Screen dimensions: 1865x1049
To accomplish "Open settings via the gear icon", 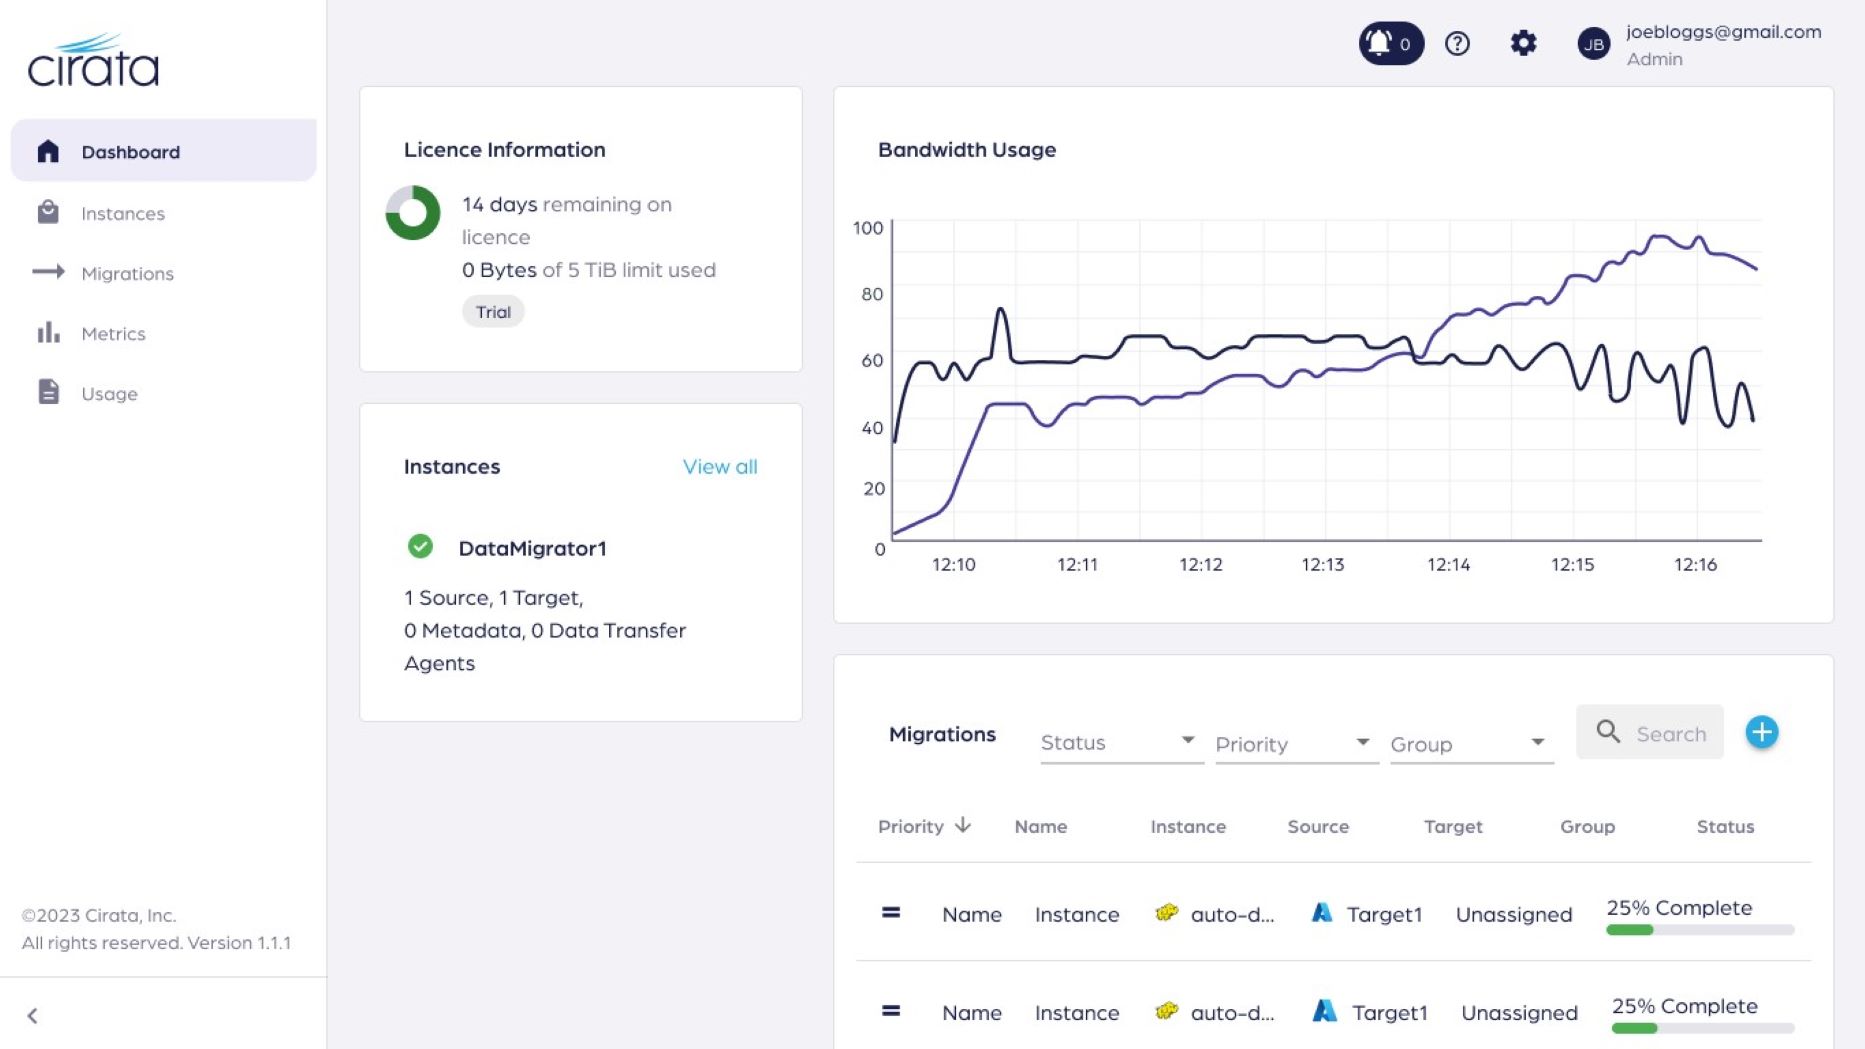I will (x=1522, y=43).
